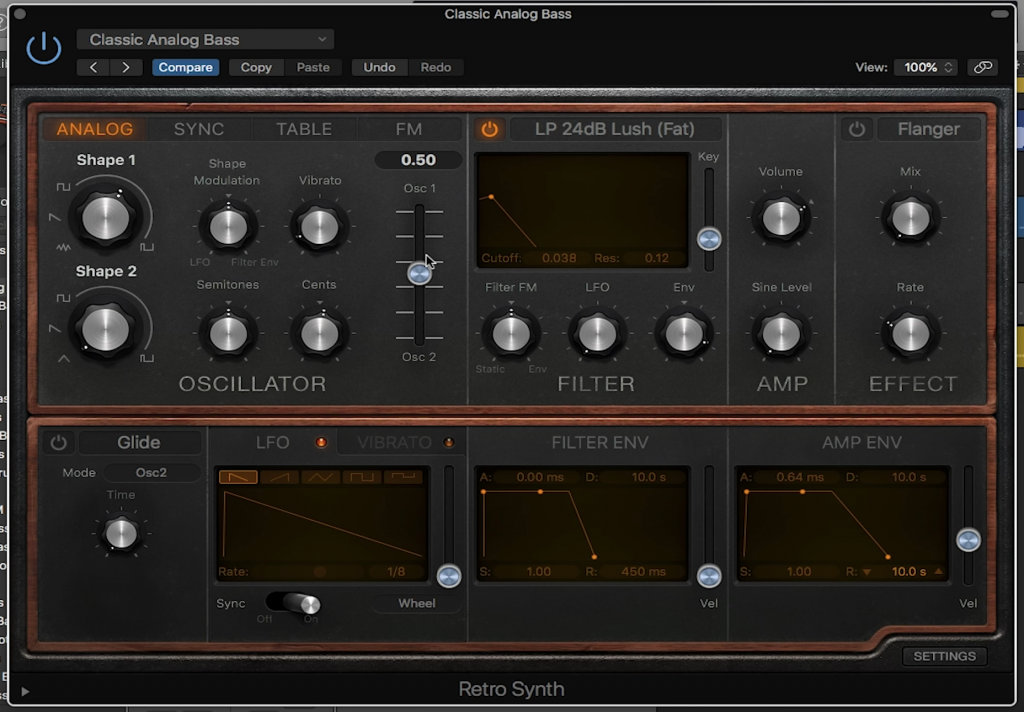The image size is (1024, 712).
Task: Open the Classic Analog Bass preset menu
Action: [205, 39]
